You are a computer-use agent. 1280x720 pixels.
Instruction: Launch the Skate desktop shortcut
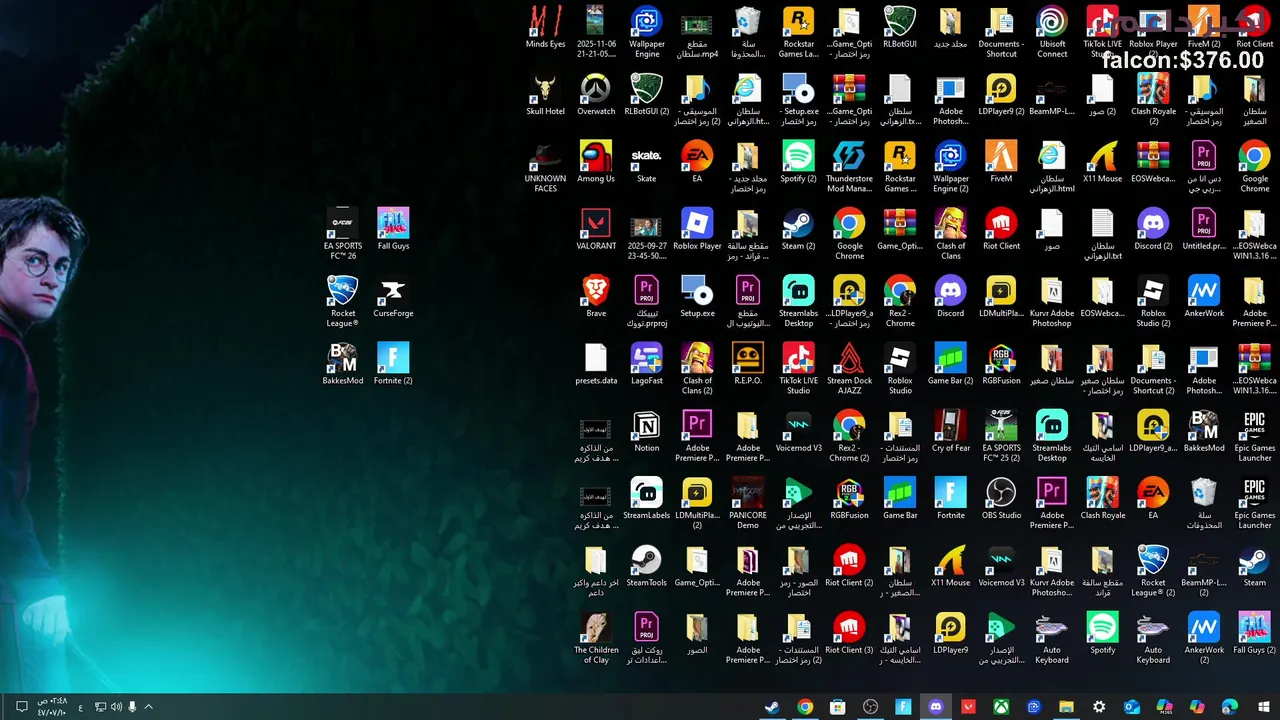(x=646, y=162)
